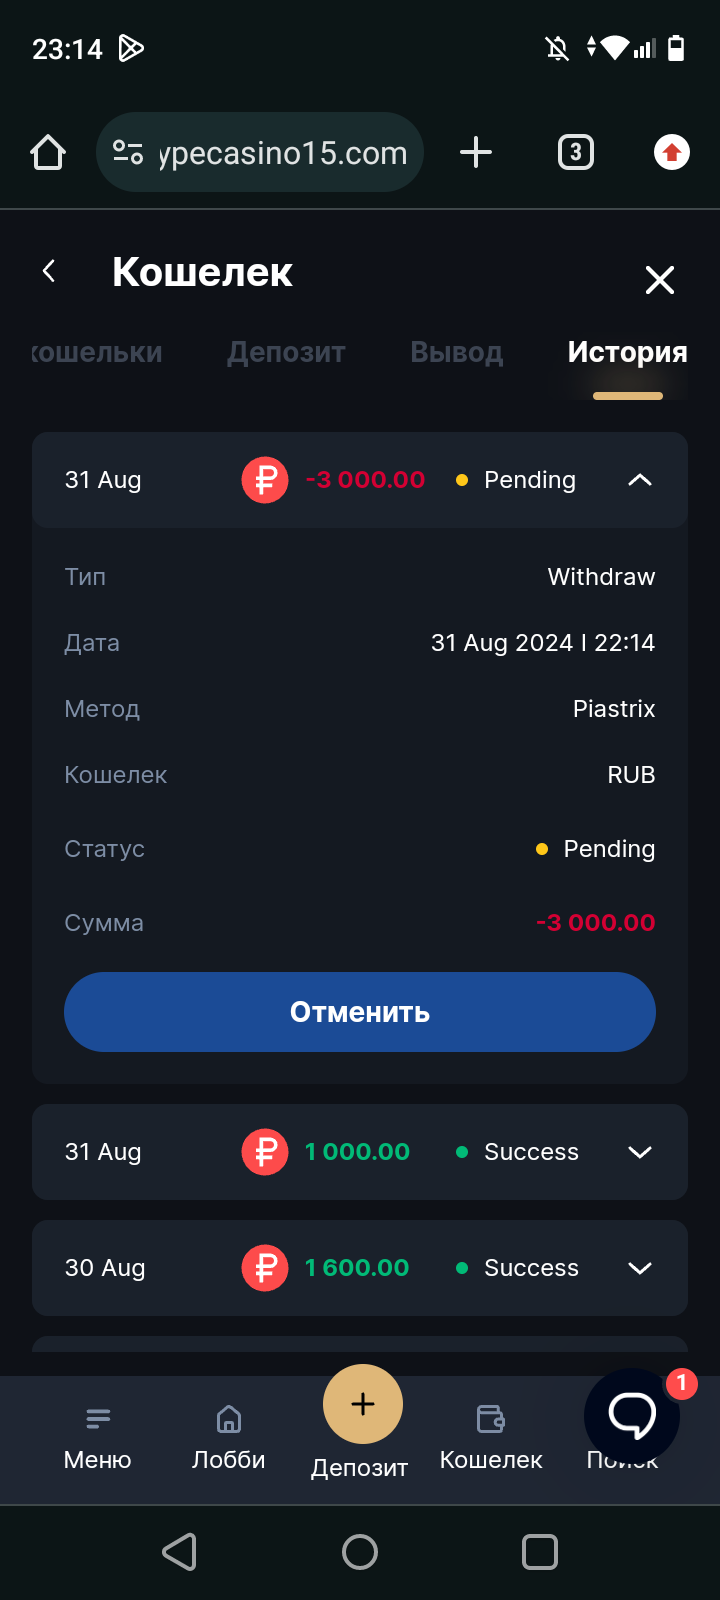Open Кошелек in the bottom navigation
Image resolution: width=720 pixels, height=1600 pixels.
491,1438
